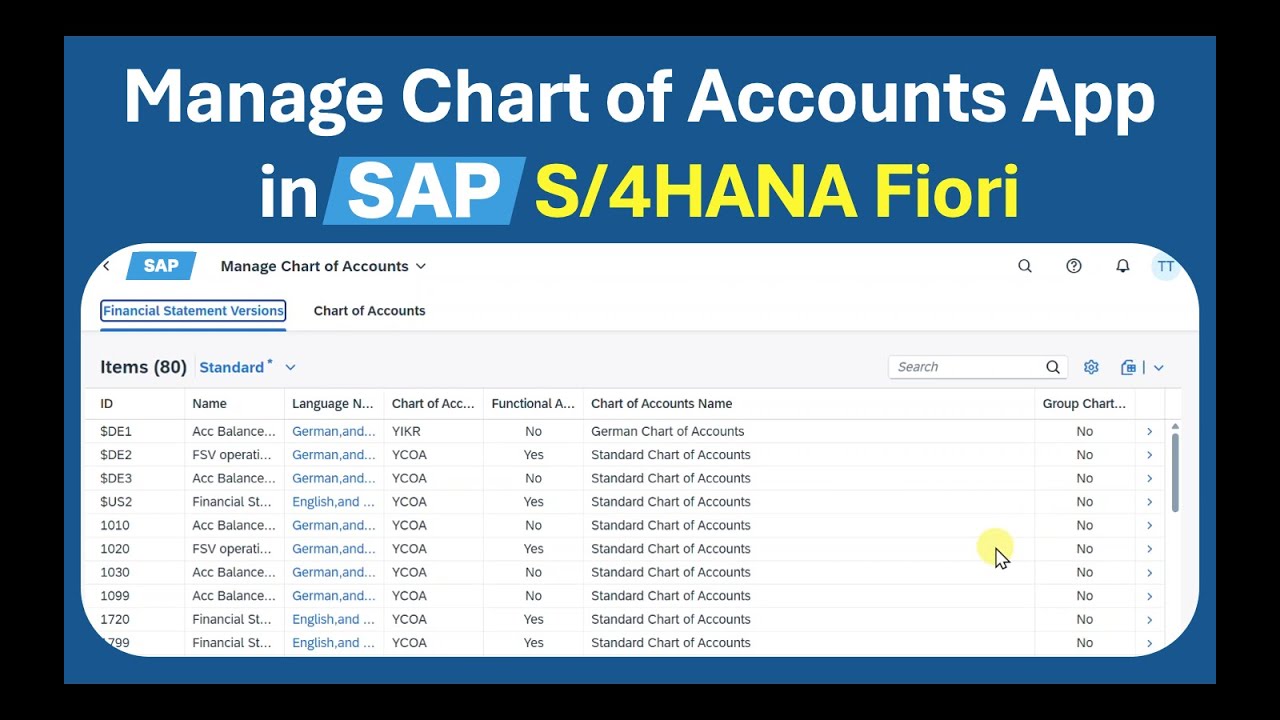Click the language link in row 1099
The width and height of the screenshot is (1280, 720).
[334, 596]
